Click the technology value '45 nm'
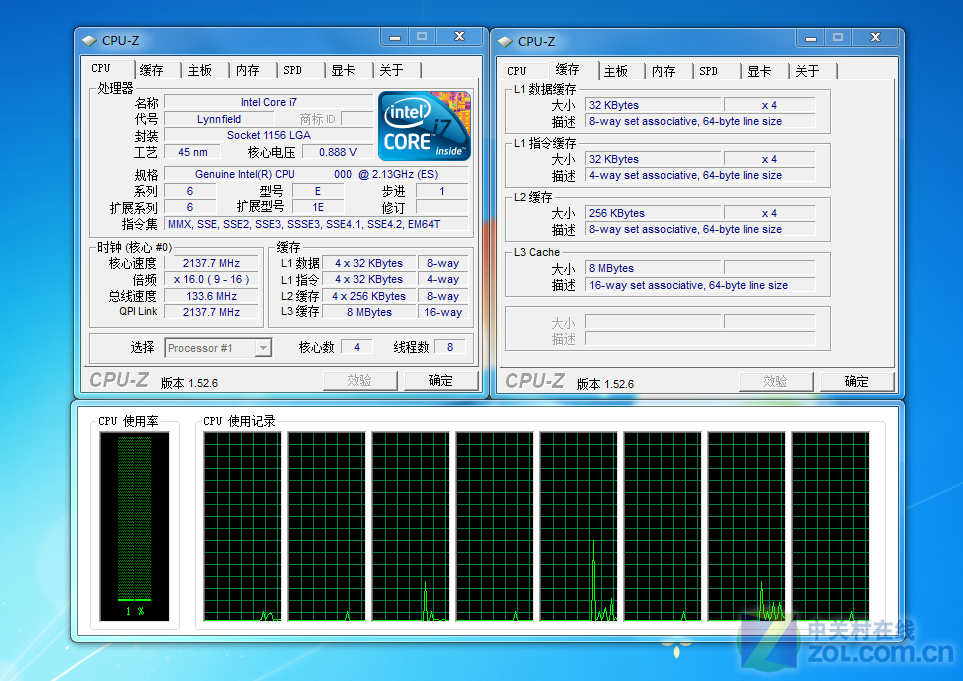This screenshot has height=681, width=963. pyautogui.click(x=192, y=152)
